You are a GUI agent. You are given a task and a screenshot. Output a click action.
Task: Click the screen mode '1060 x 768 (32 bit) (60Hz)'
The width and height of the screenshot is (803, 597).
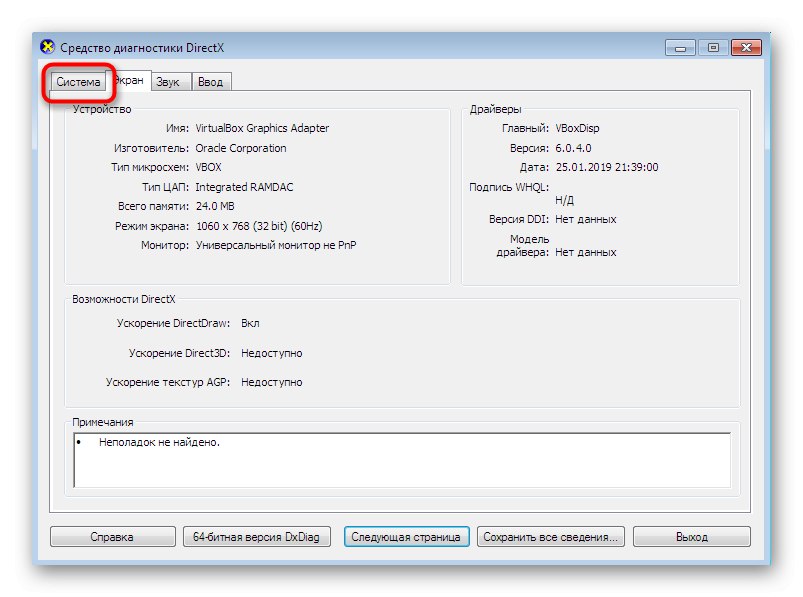coord(259,226)
